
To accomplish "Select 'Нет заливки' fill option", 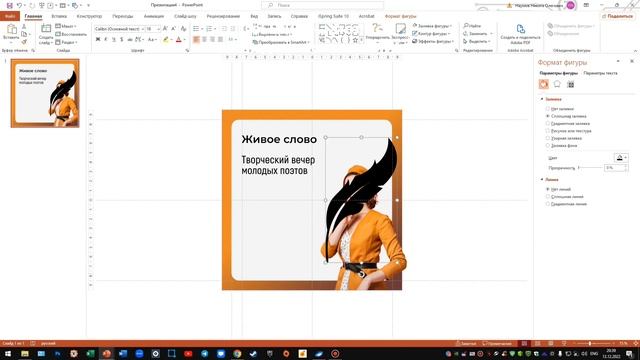I will pos(559,109).
